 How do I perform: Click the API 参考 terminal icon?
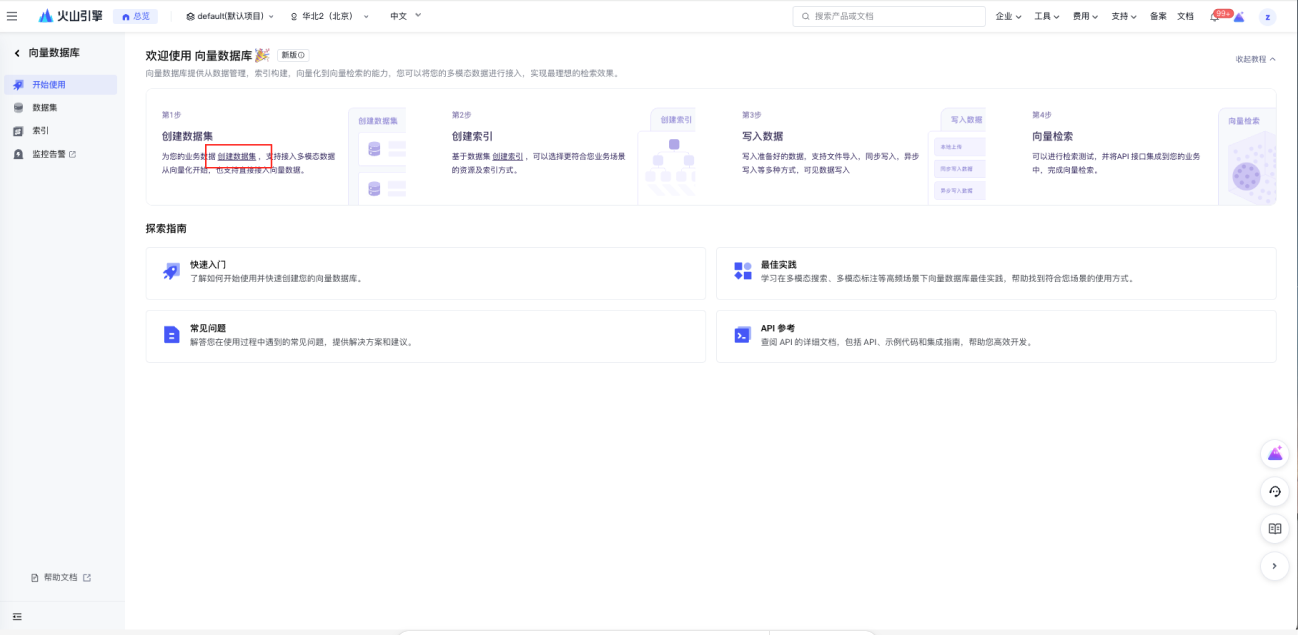coord(742,335)
